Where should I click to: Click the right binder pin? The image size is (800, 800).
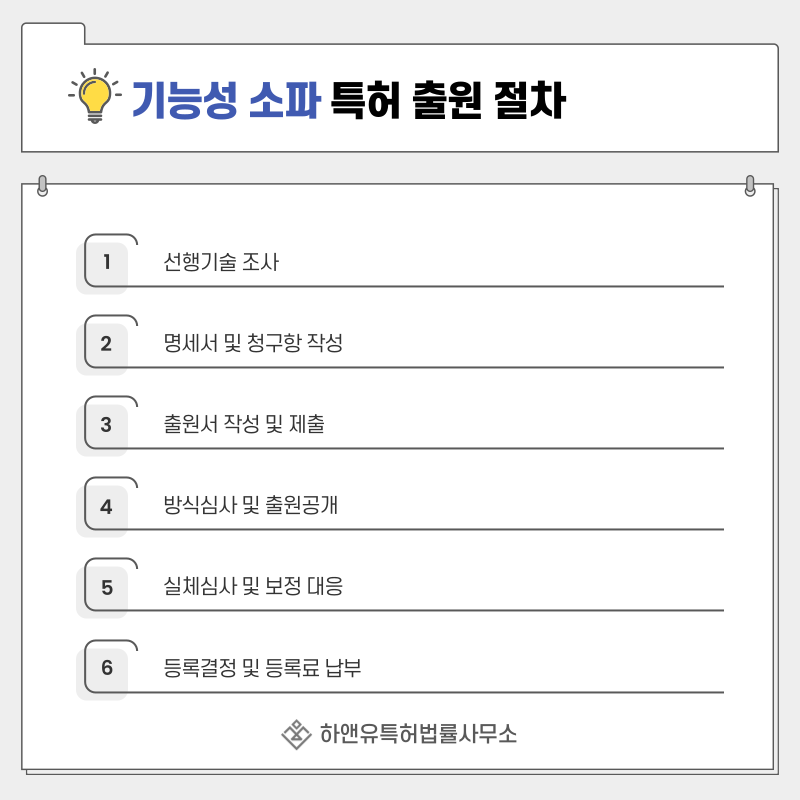coord(750,186)
